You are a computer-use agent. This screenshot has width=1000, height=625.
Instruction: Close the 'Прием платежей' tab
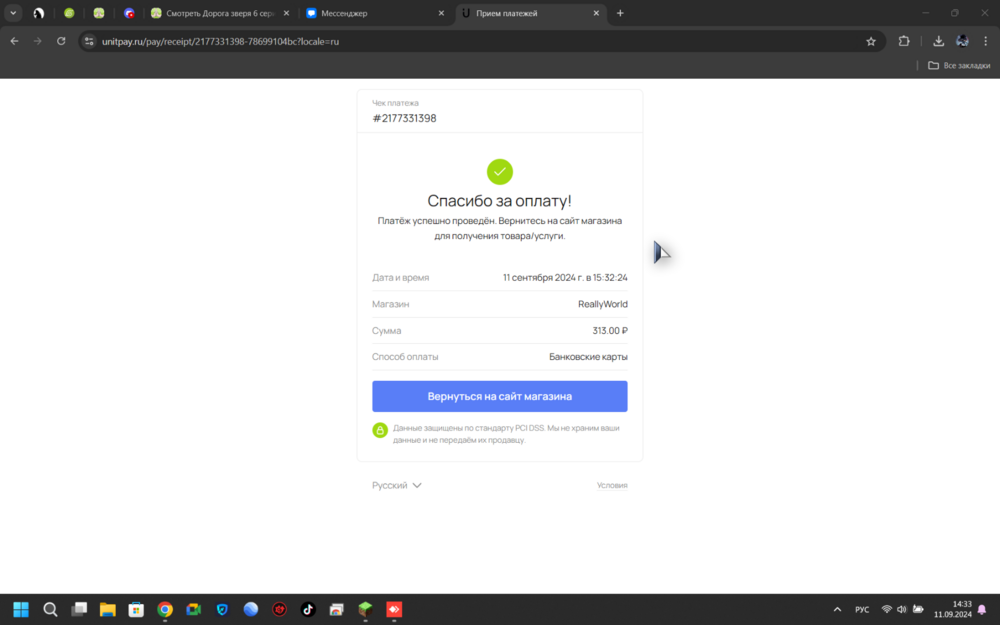click(596, 13)
